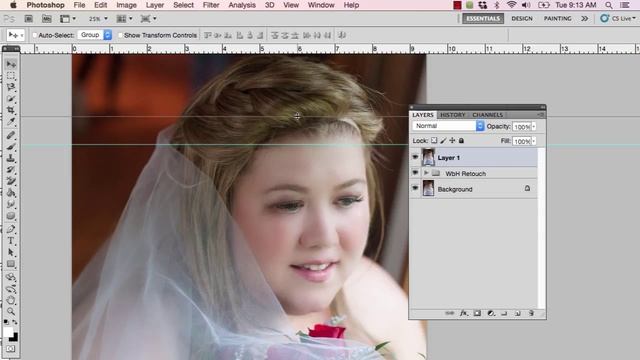
Task: Select the Dodge tool
Action: click(11, 216)
